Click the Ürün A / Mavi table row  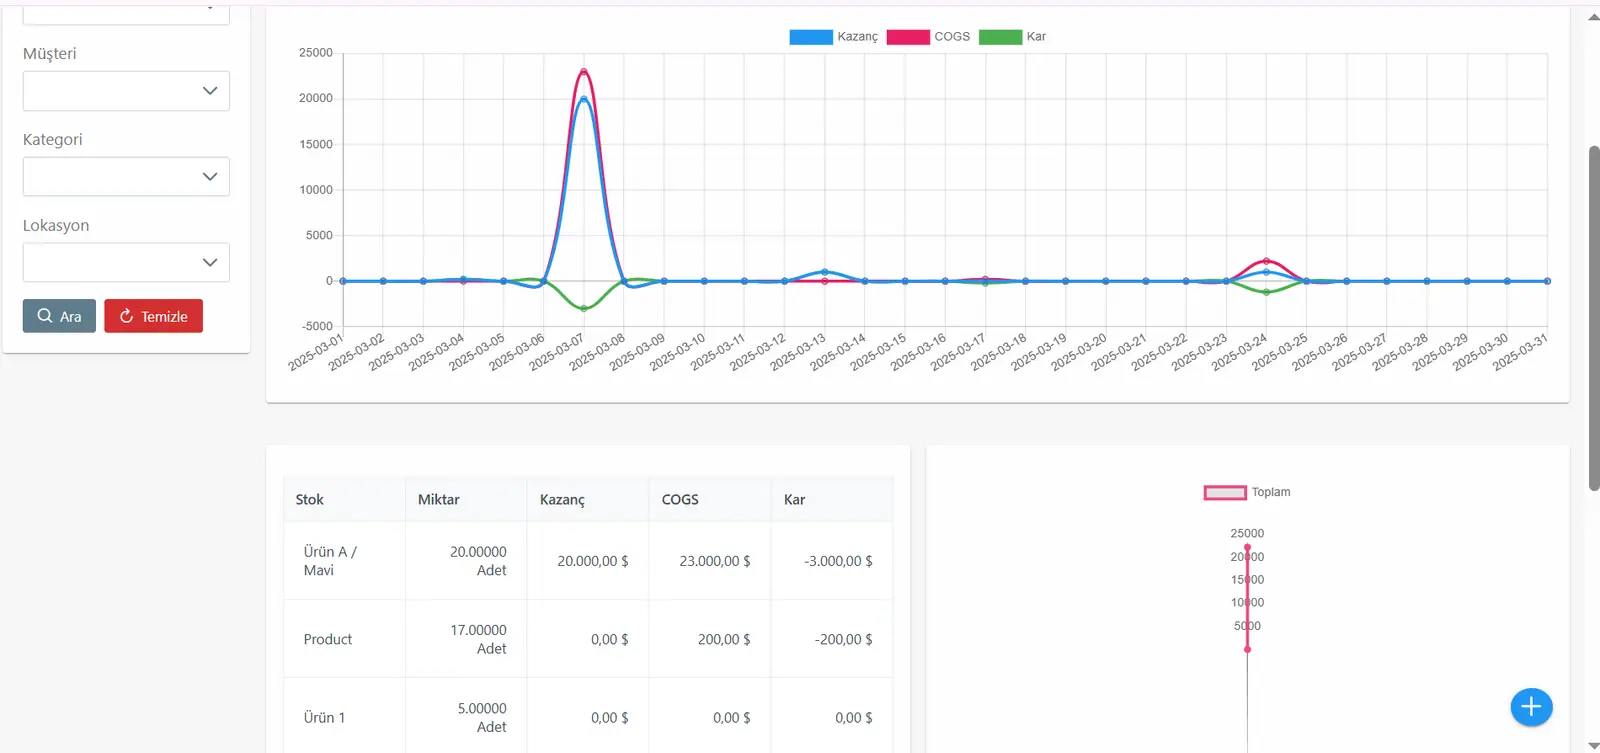[x=588, y=561]
